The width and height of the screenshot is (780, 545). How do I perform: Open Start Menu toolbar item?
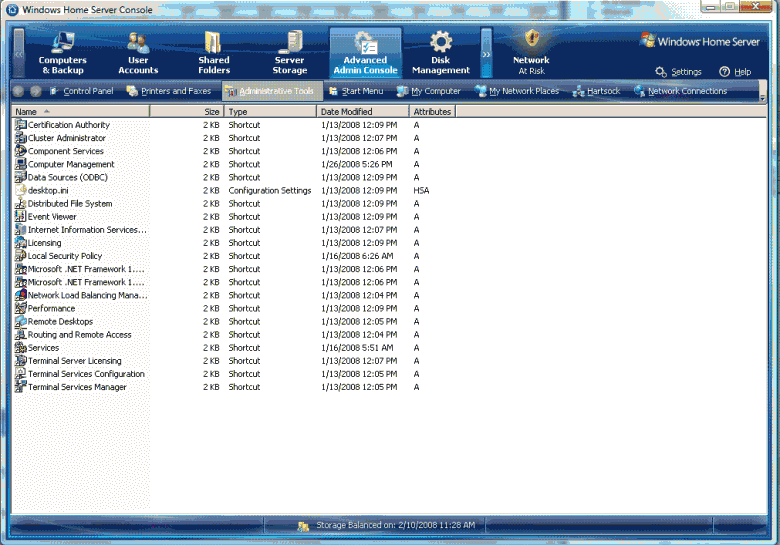[x=356, y=91]
